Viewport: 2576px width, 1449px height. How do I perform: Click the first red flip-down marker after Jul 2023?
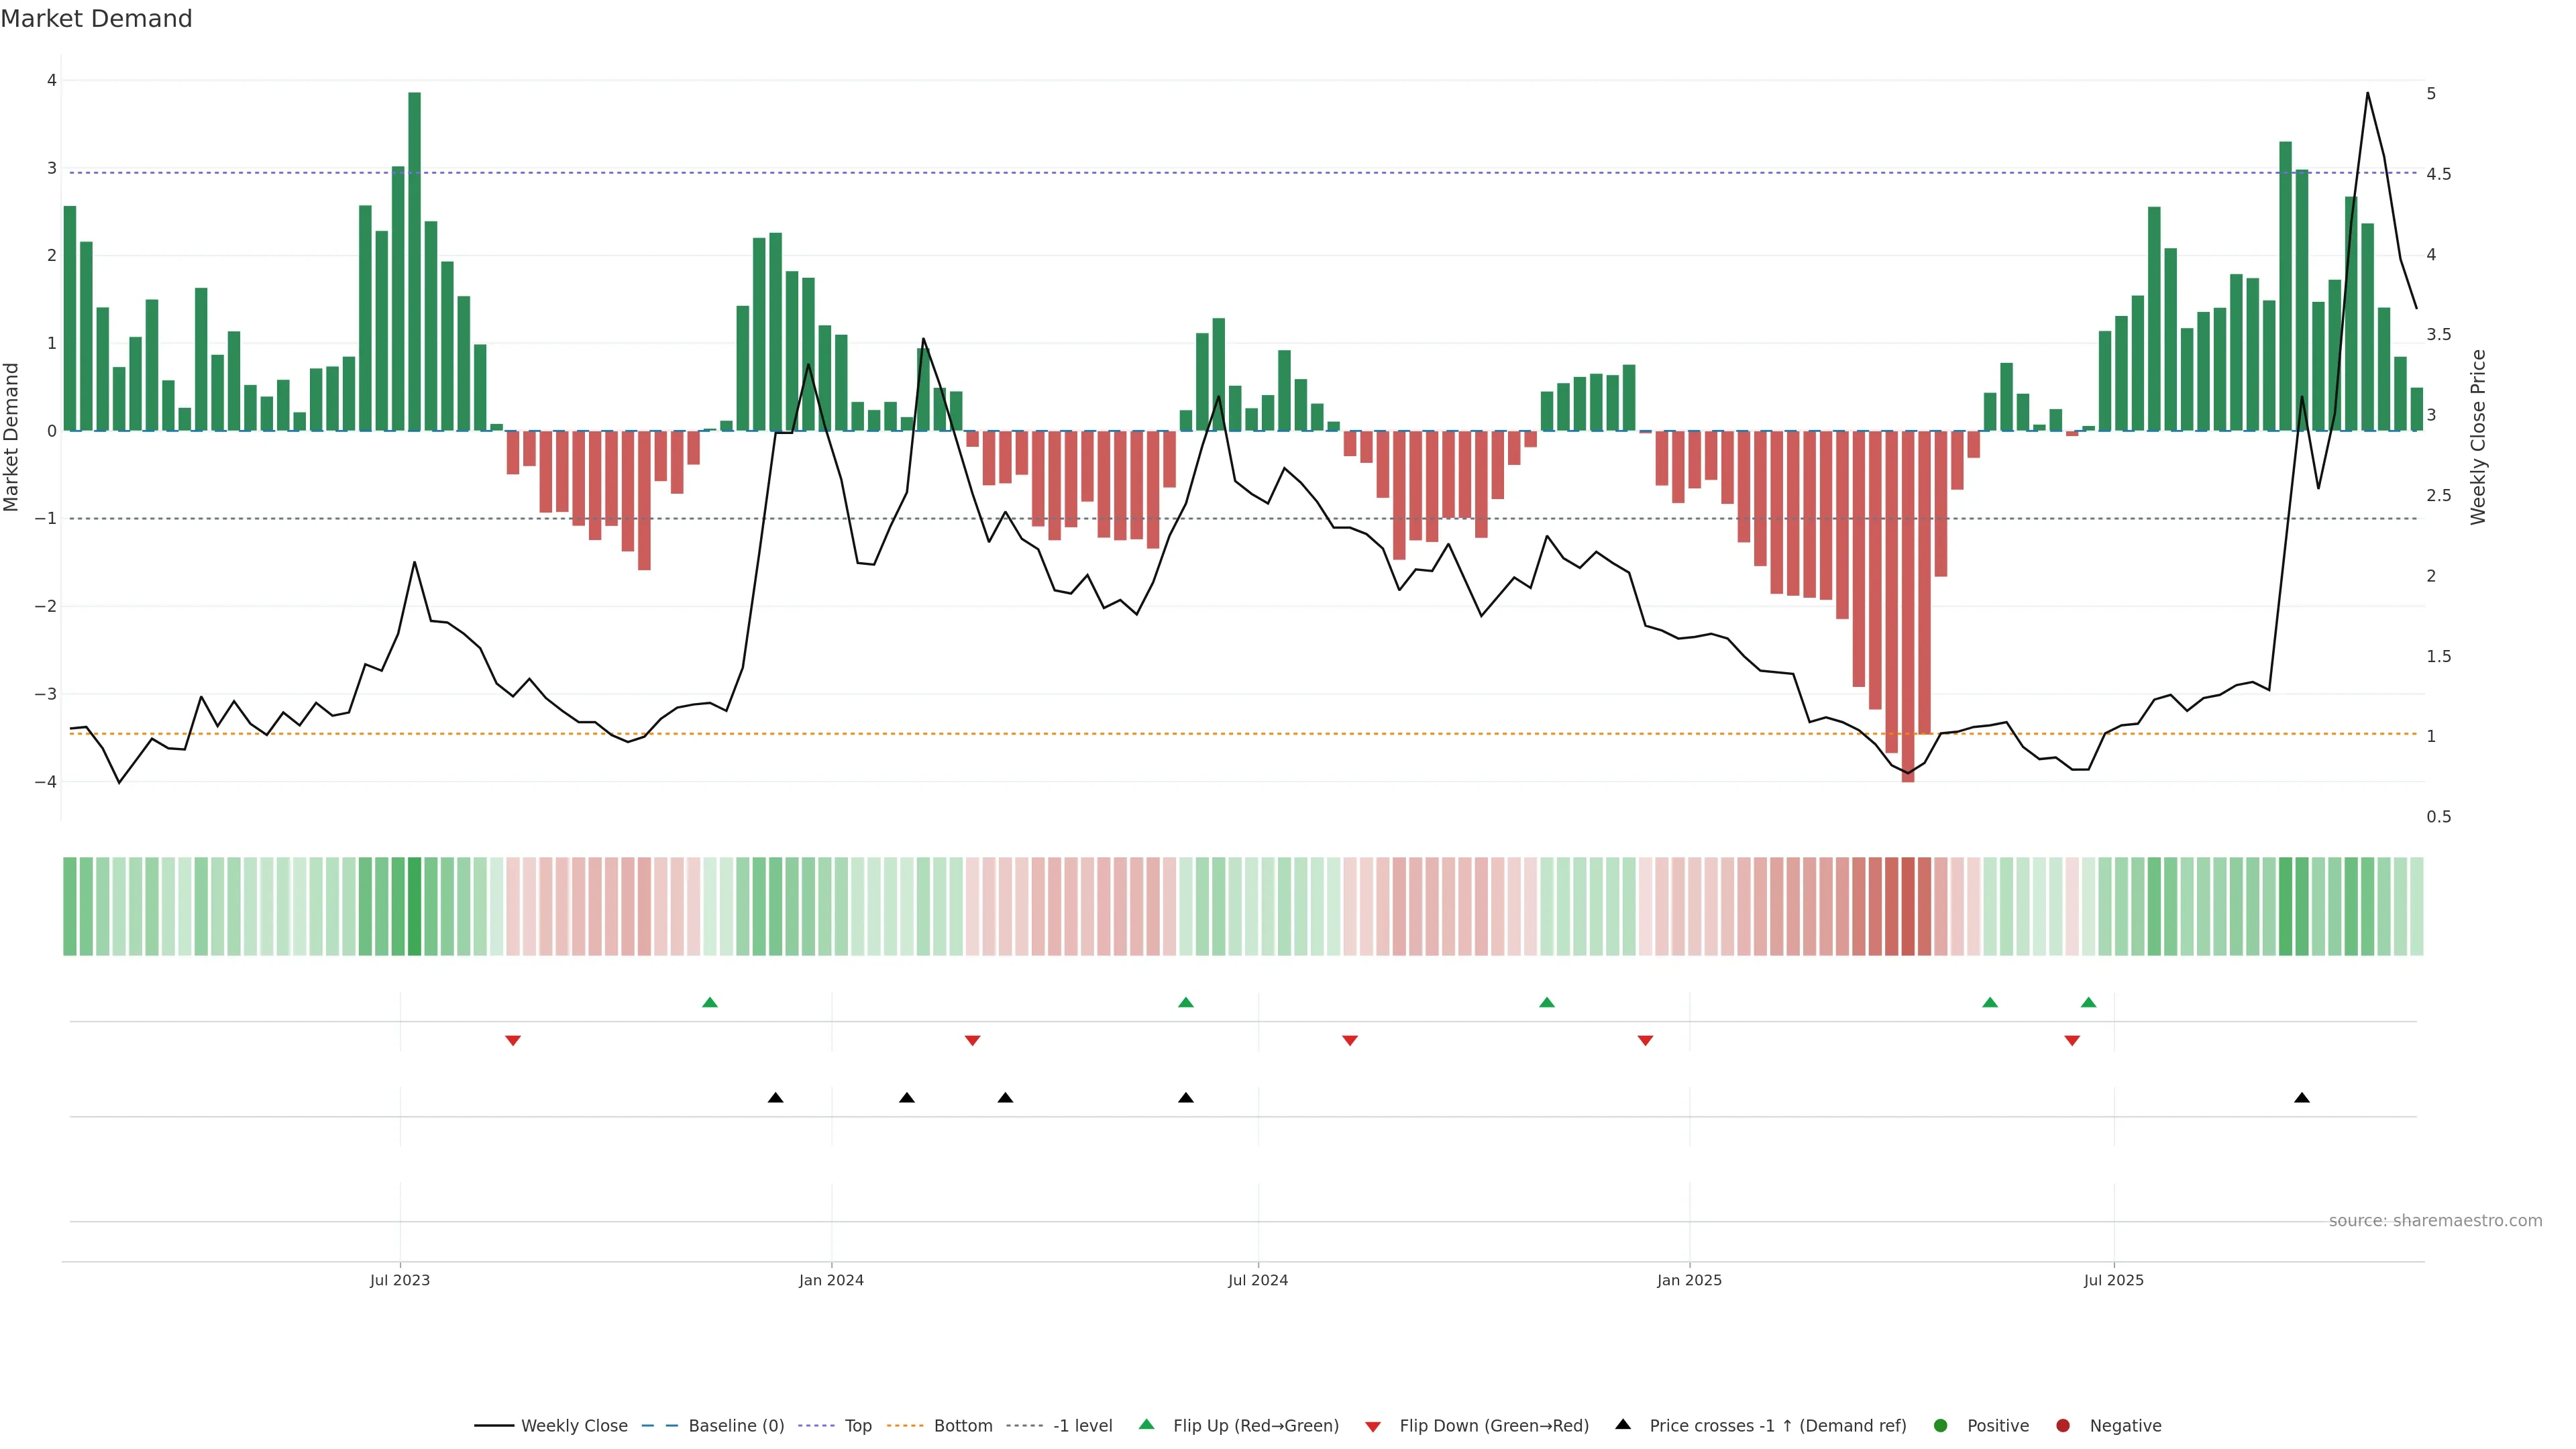pyautogui.click(x=513, y=1041)
